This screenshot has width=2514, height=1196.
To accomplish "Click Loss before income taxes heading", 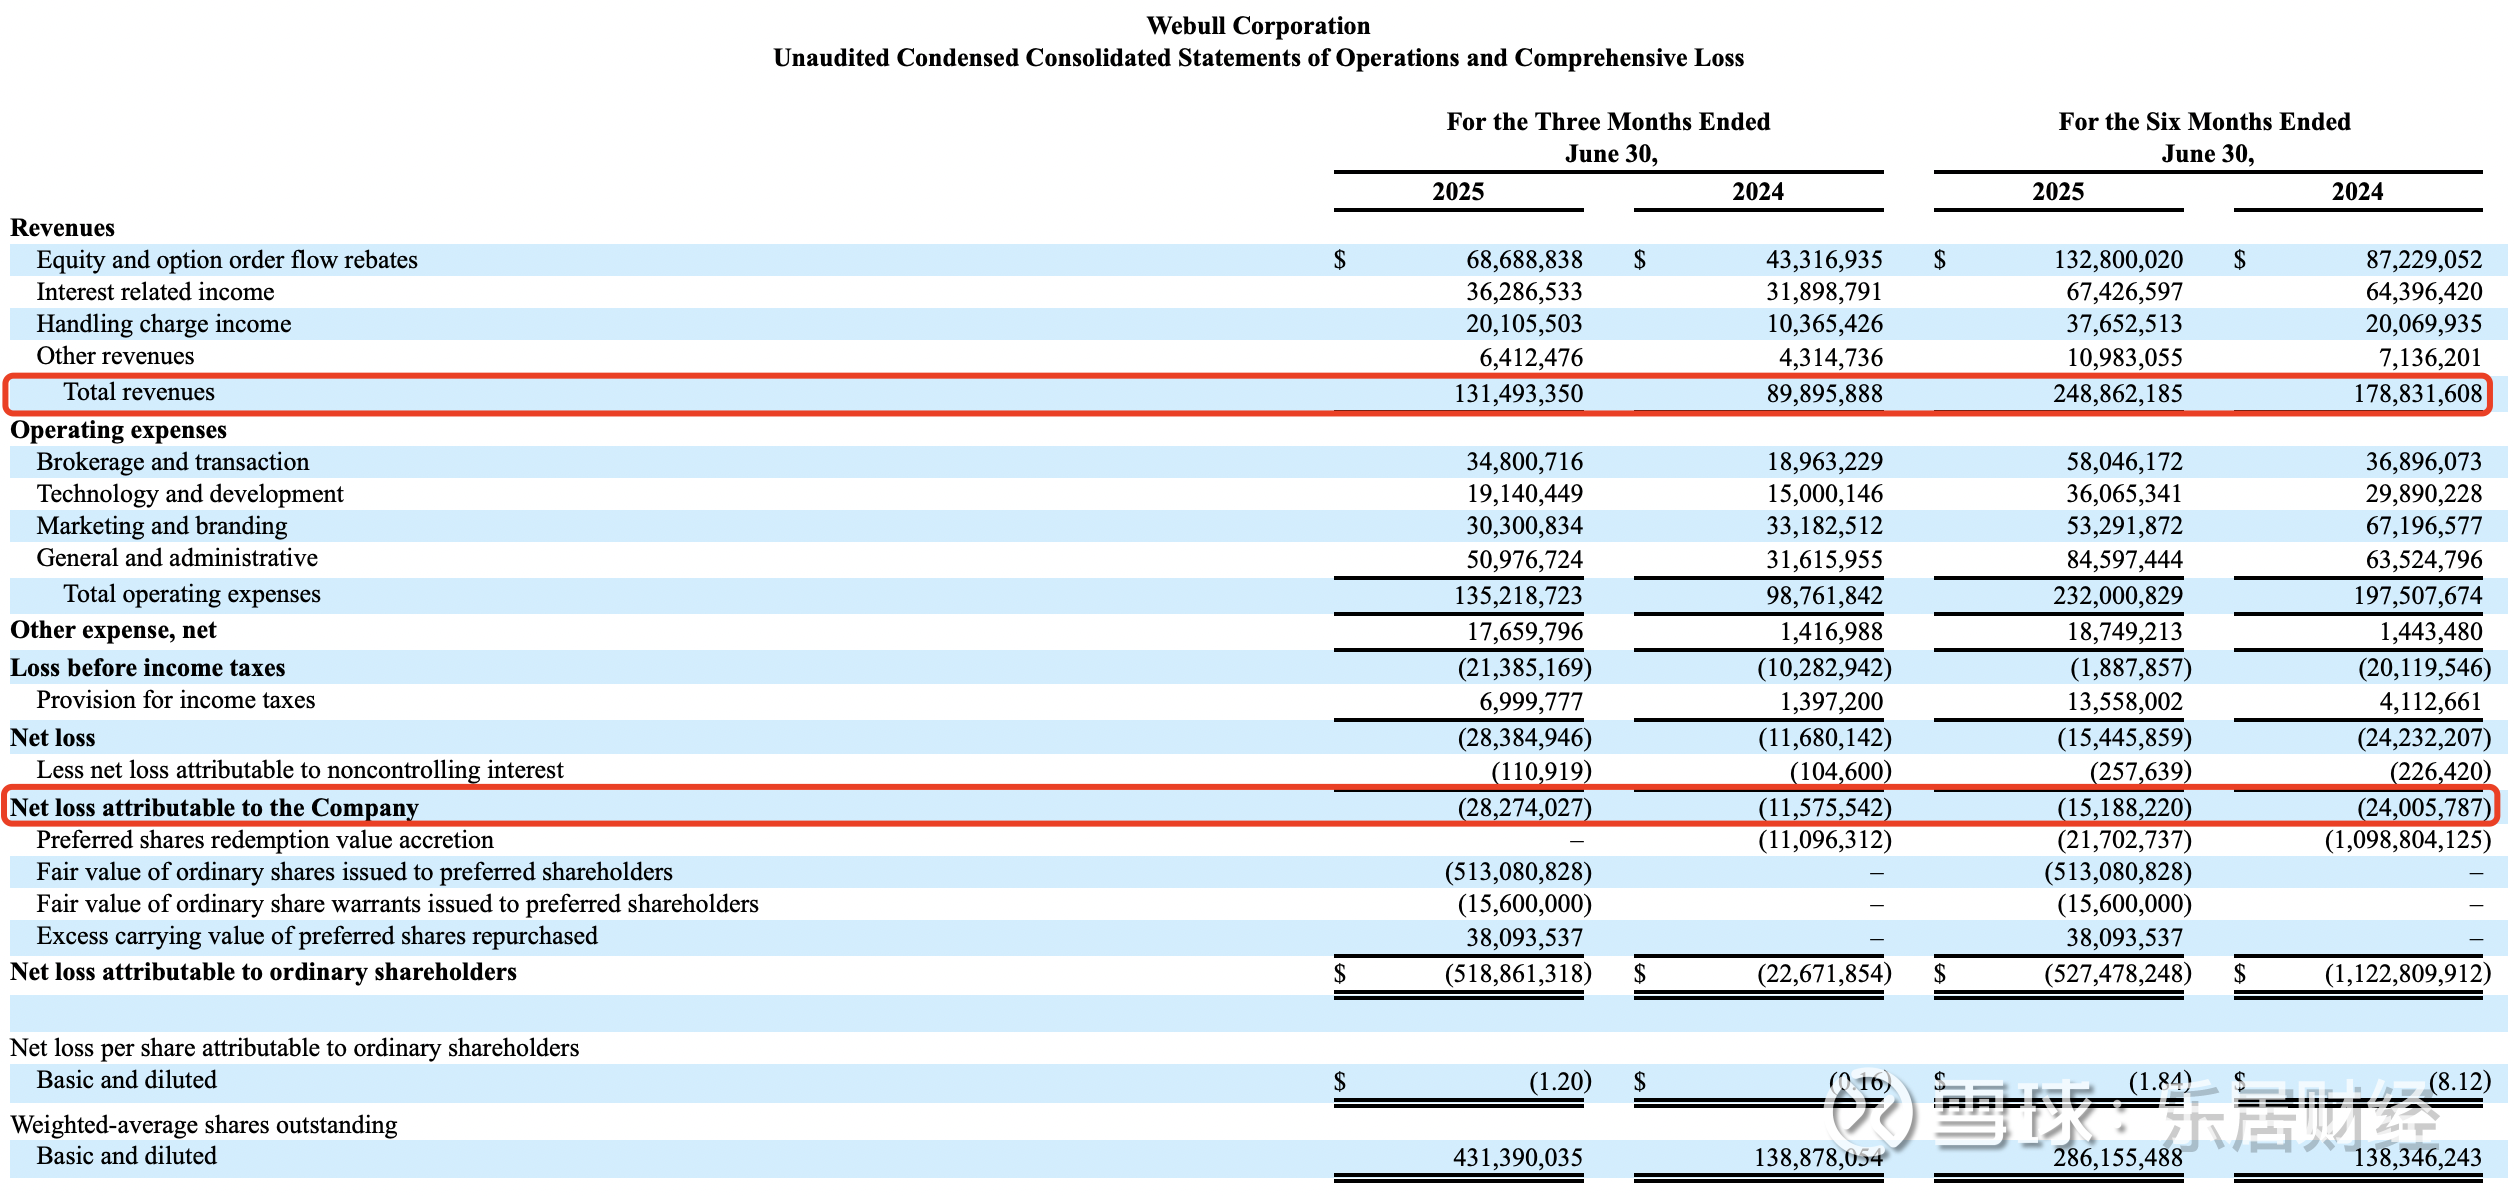I will pos(147,668).
